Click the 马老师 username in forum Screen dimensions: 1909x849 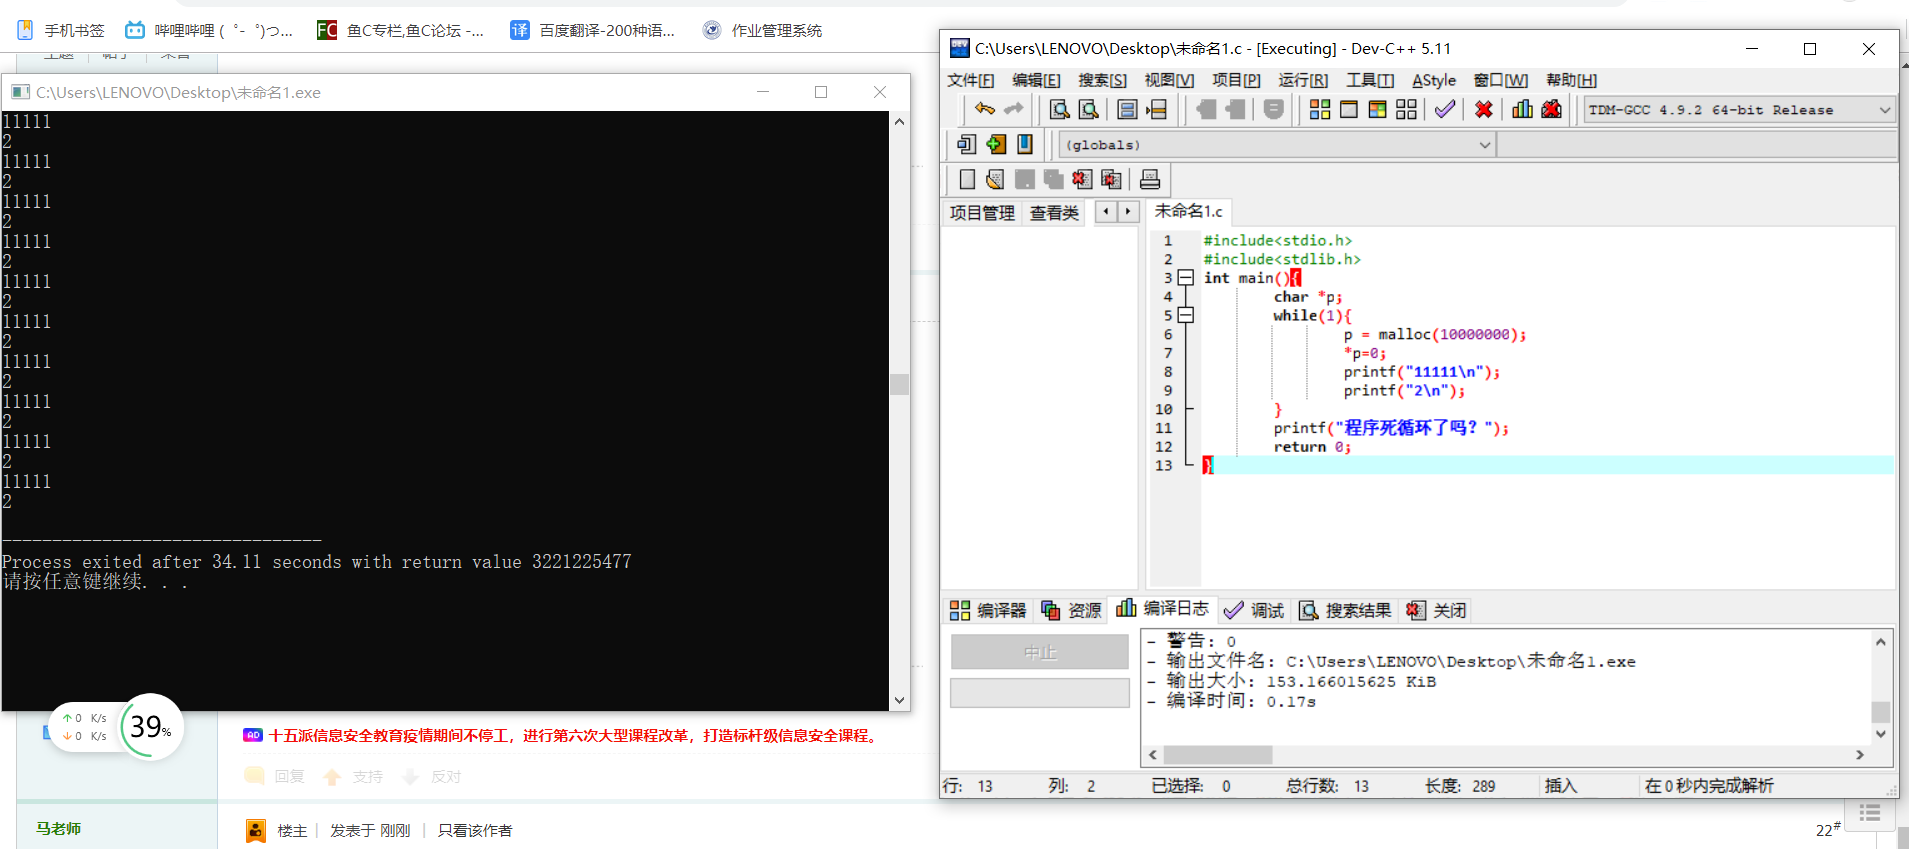(59, 828)
